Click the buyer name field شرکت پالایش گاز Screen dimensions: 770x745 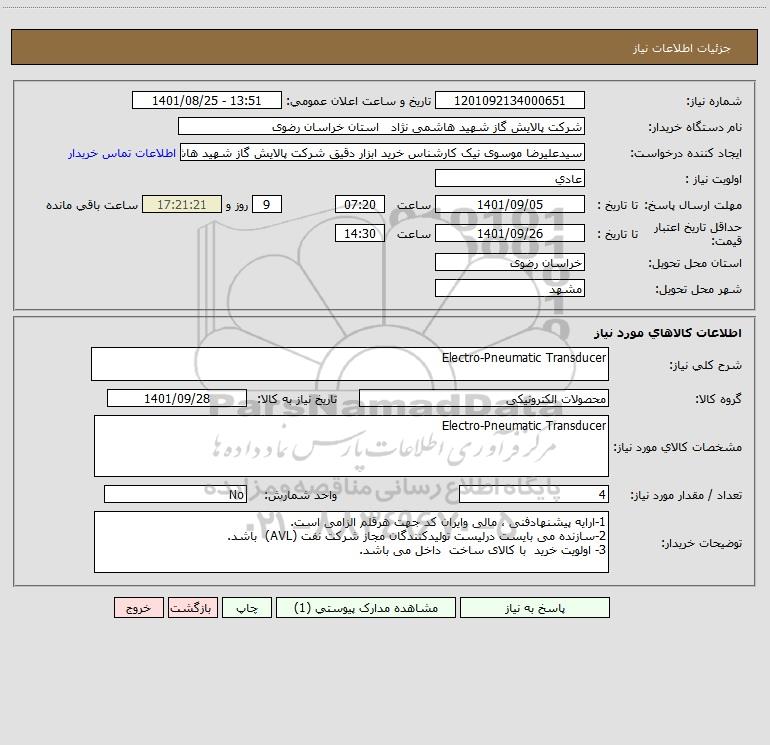[x=381, y=126]
